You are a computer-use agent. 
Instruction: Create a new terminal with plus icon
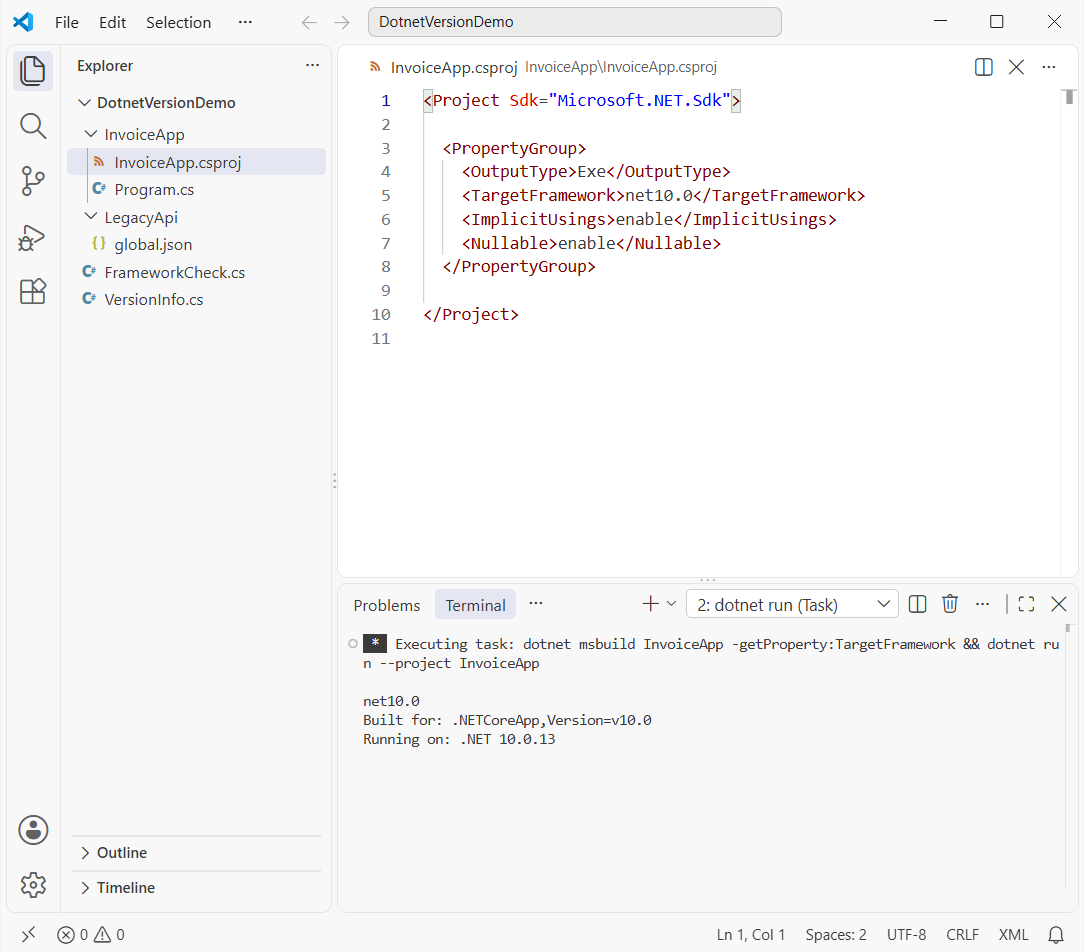[x=650, y=604]
